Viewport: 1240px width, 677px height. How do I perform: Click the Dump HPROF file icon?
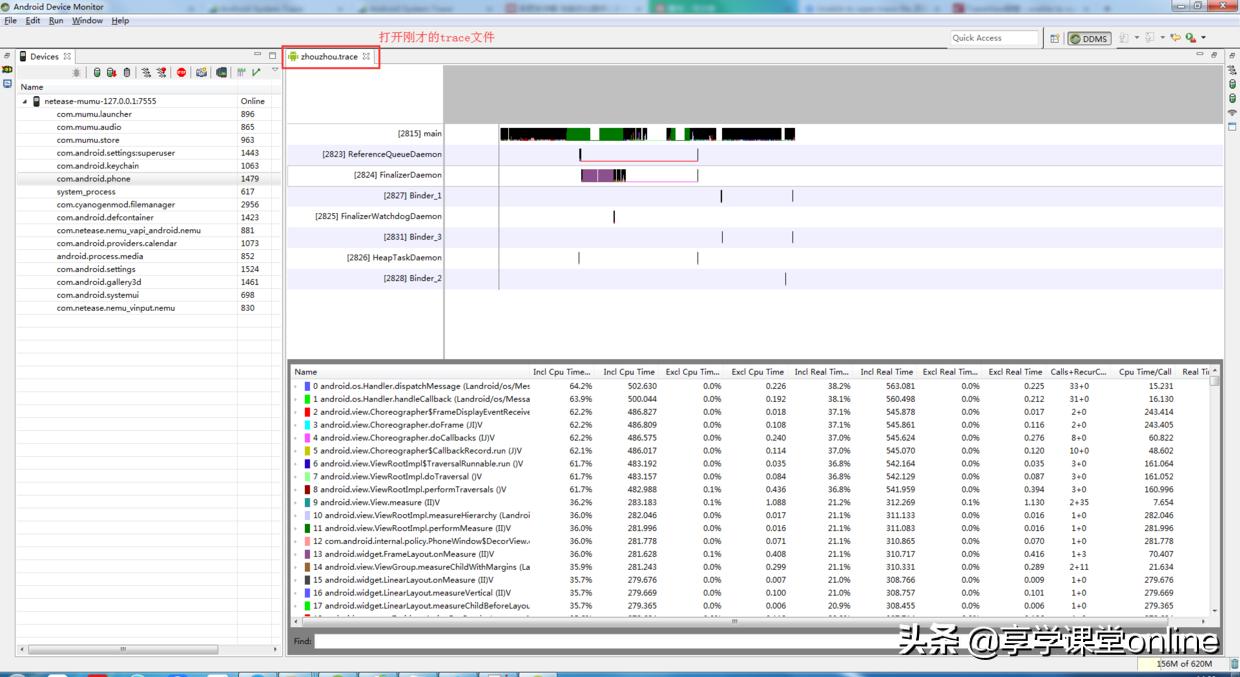tap(111, 73)
